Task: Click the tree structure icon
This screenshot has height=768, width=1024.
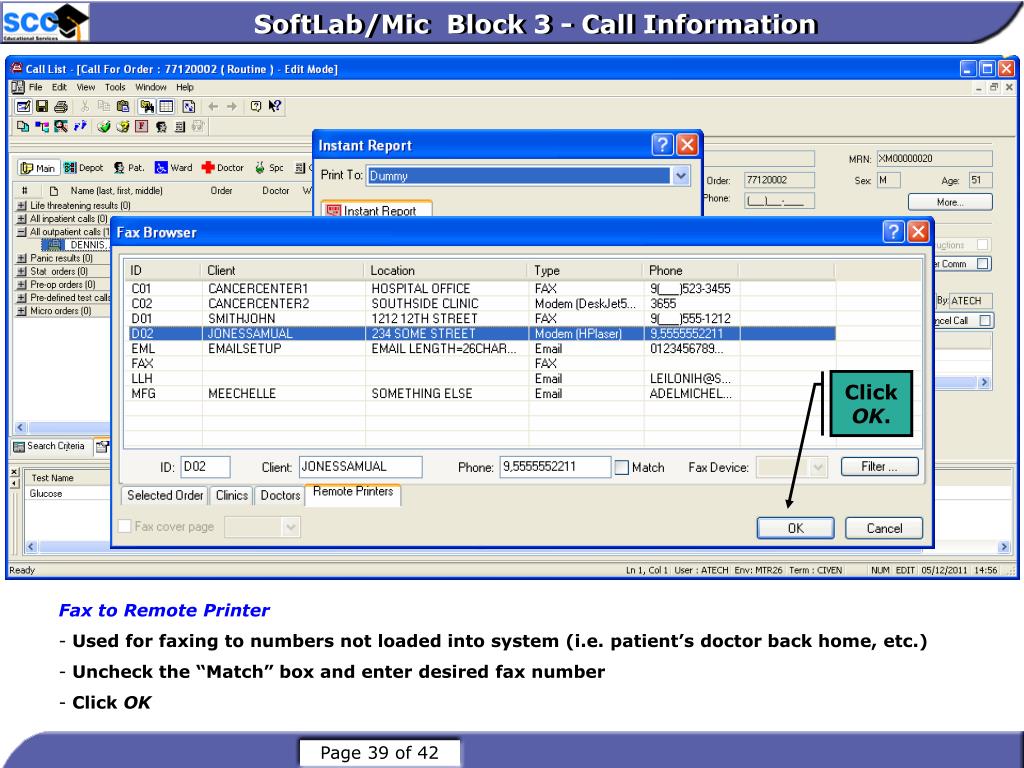Action: pyautogui.click(x=42, y=126)
